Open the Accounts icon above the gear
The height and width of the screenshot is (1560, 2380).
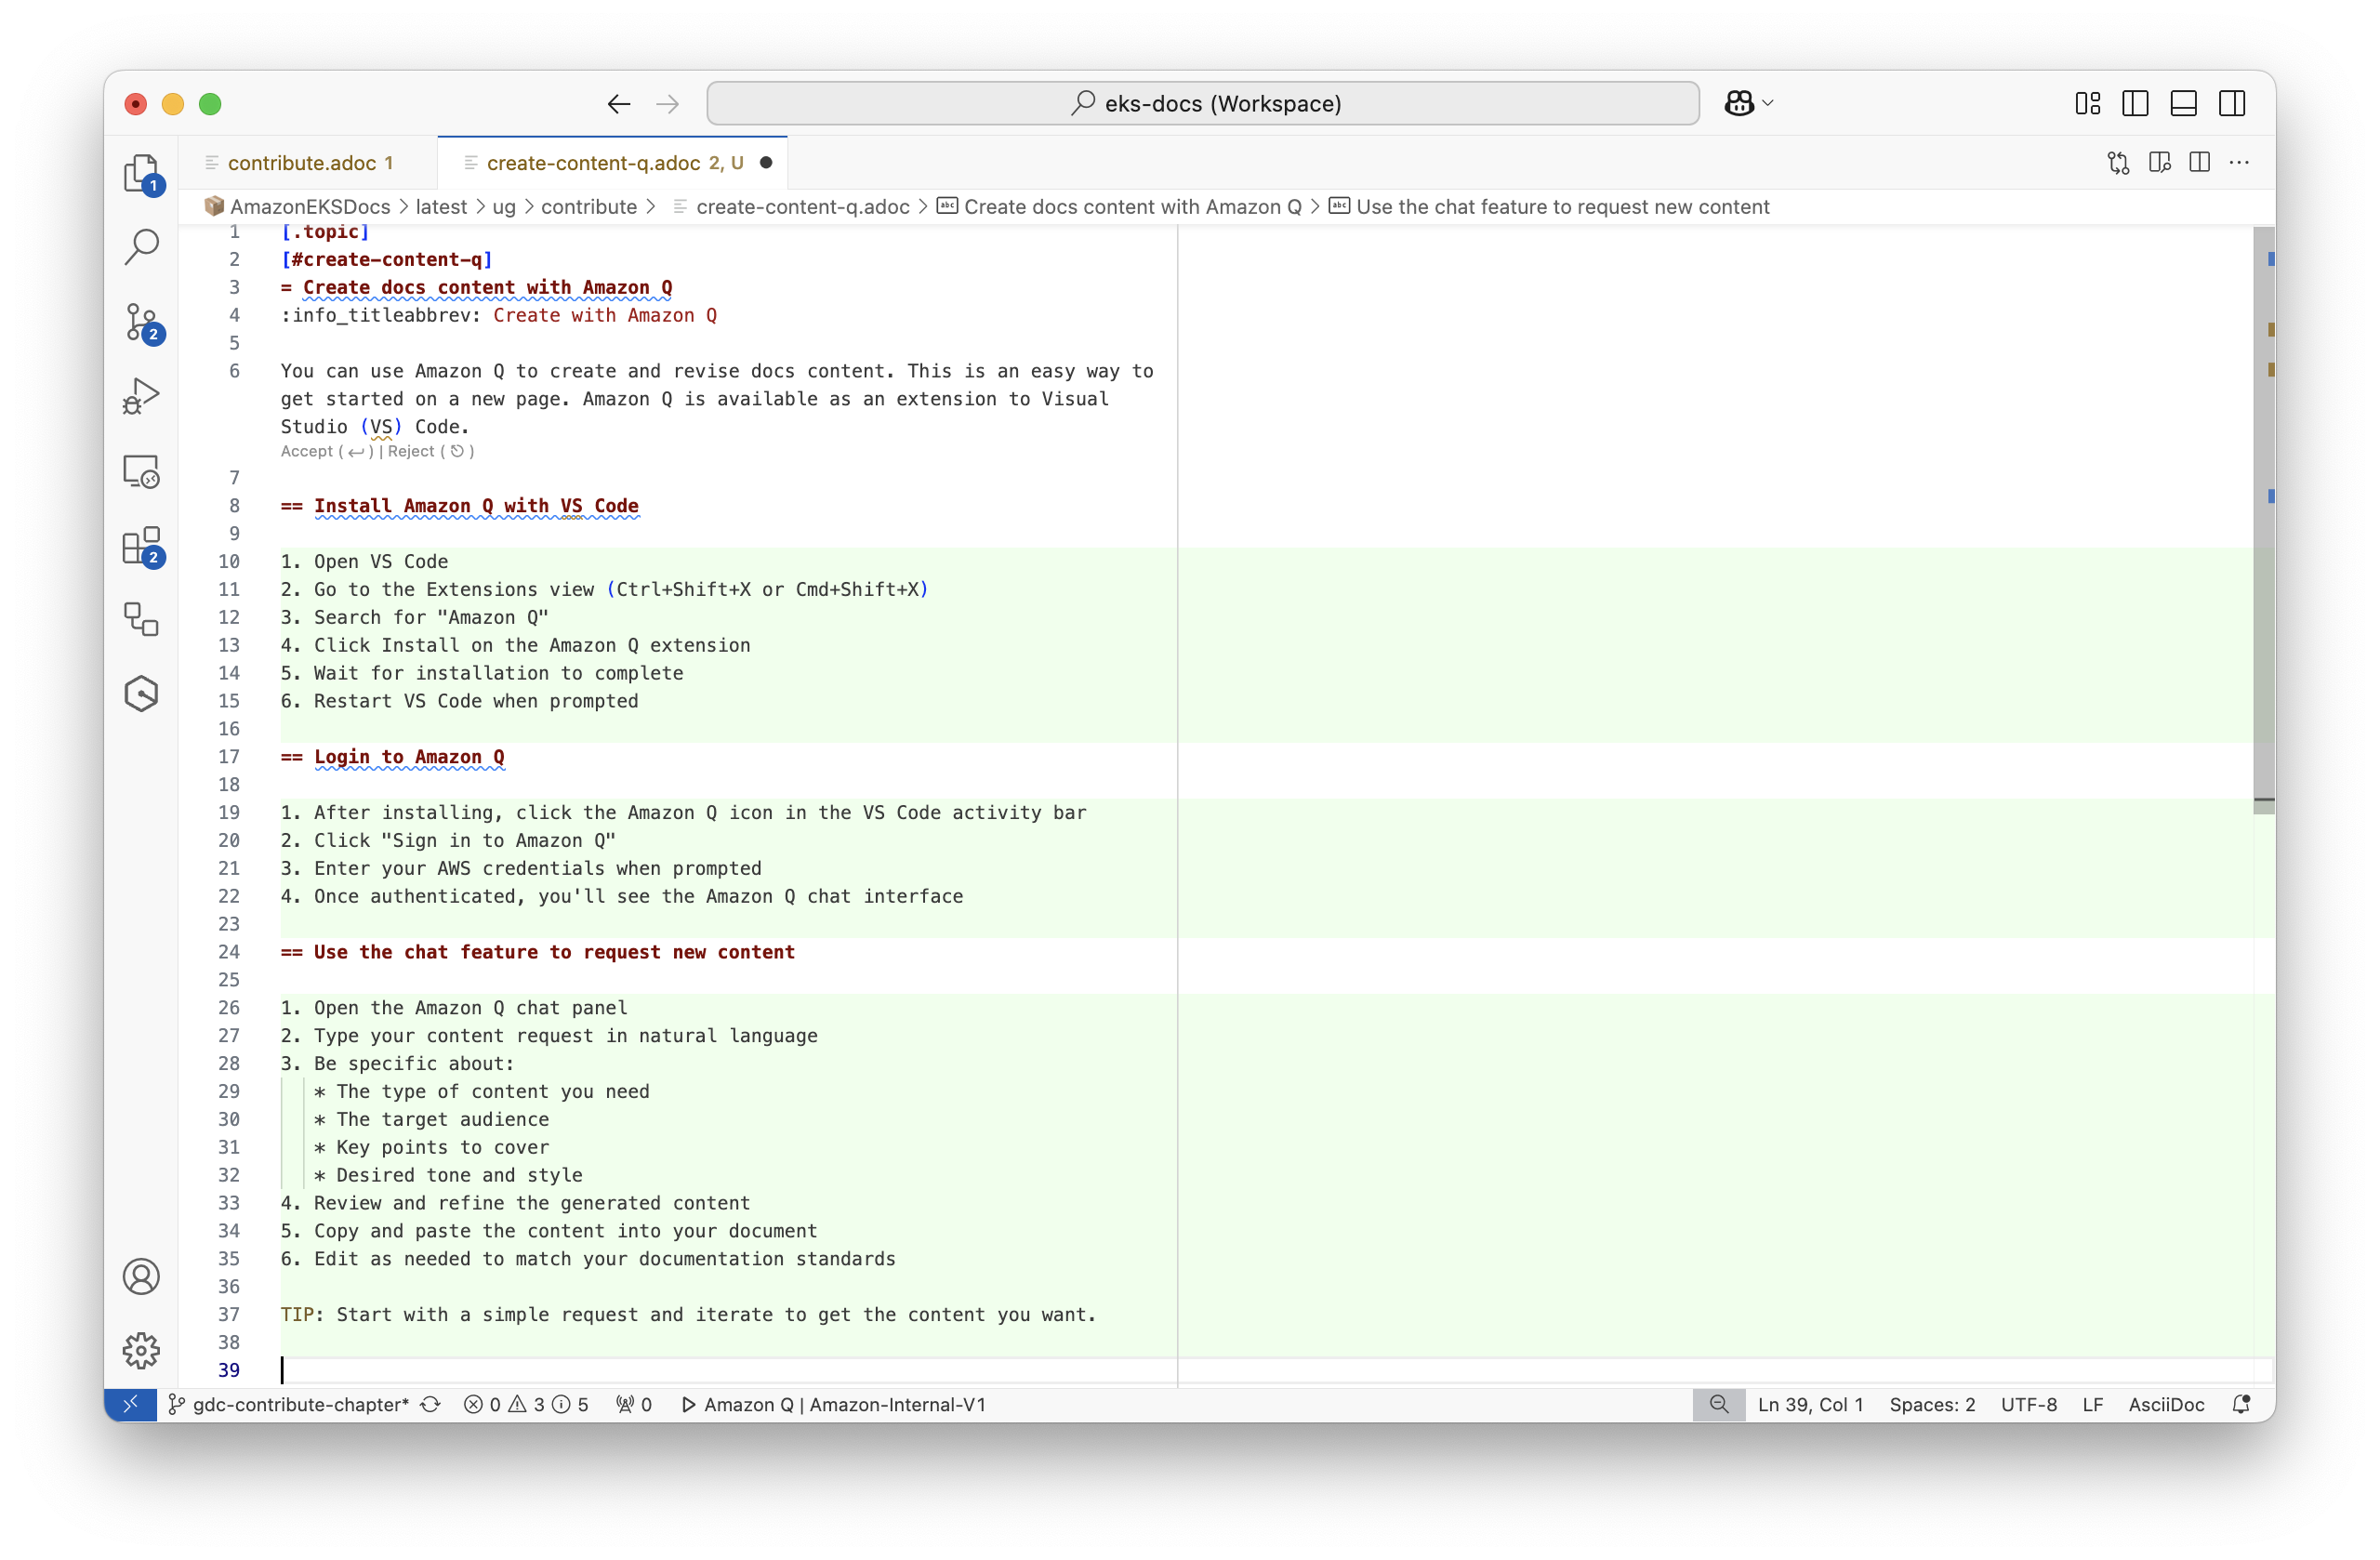[x=142, y=1276]
